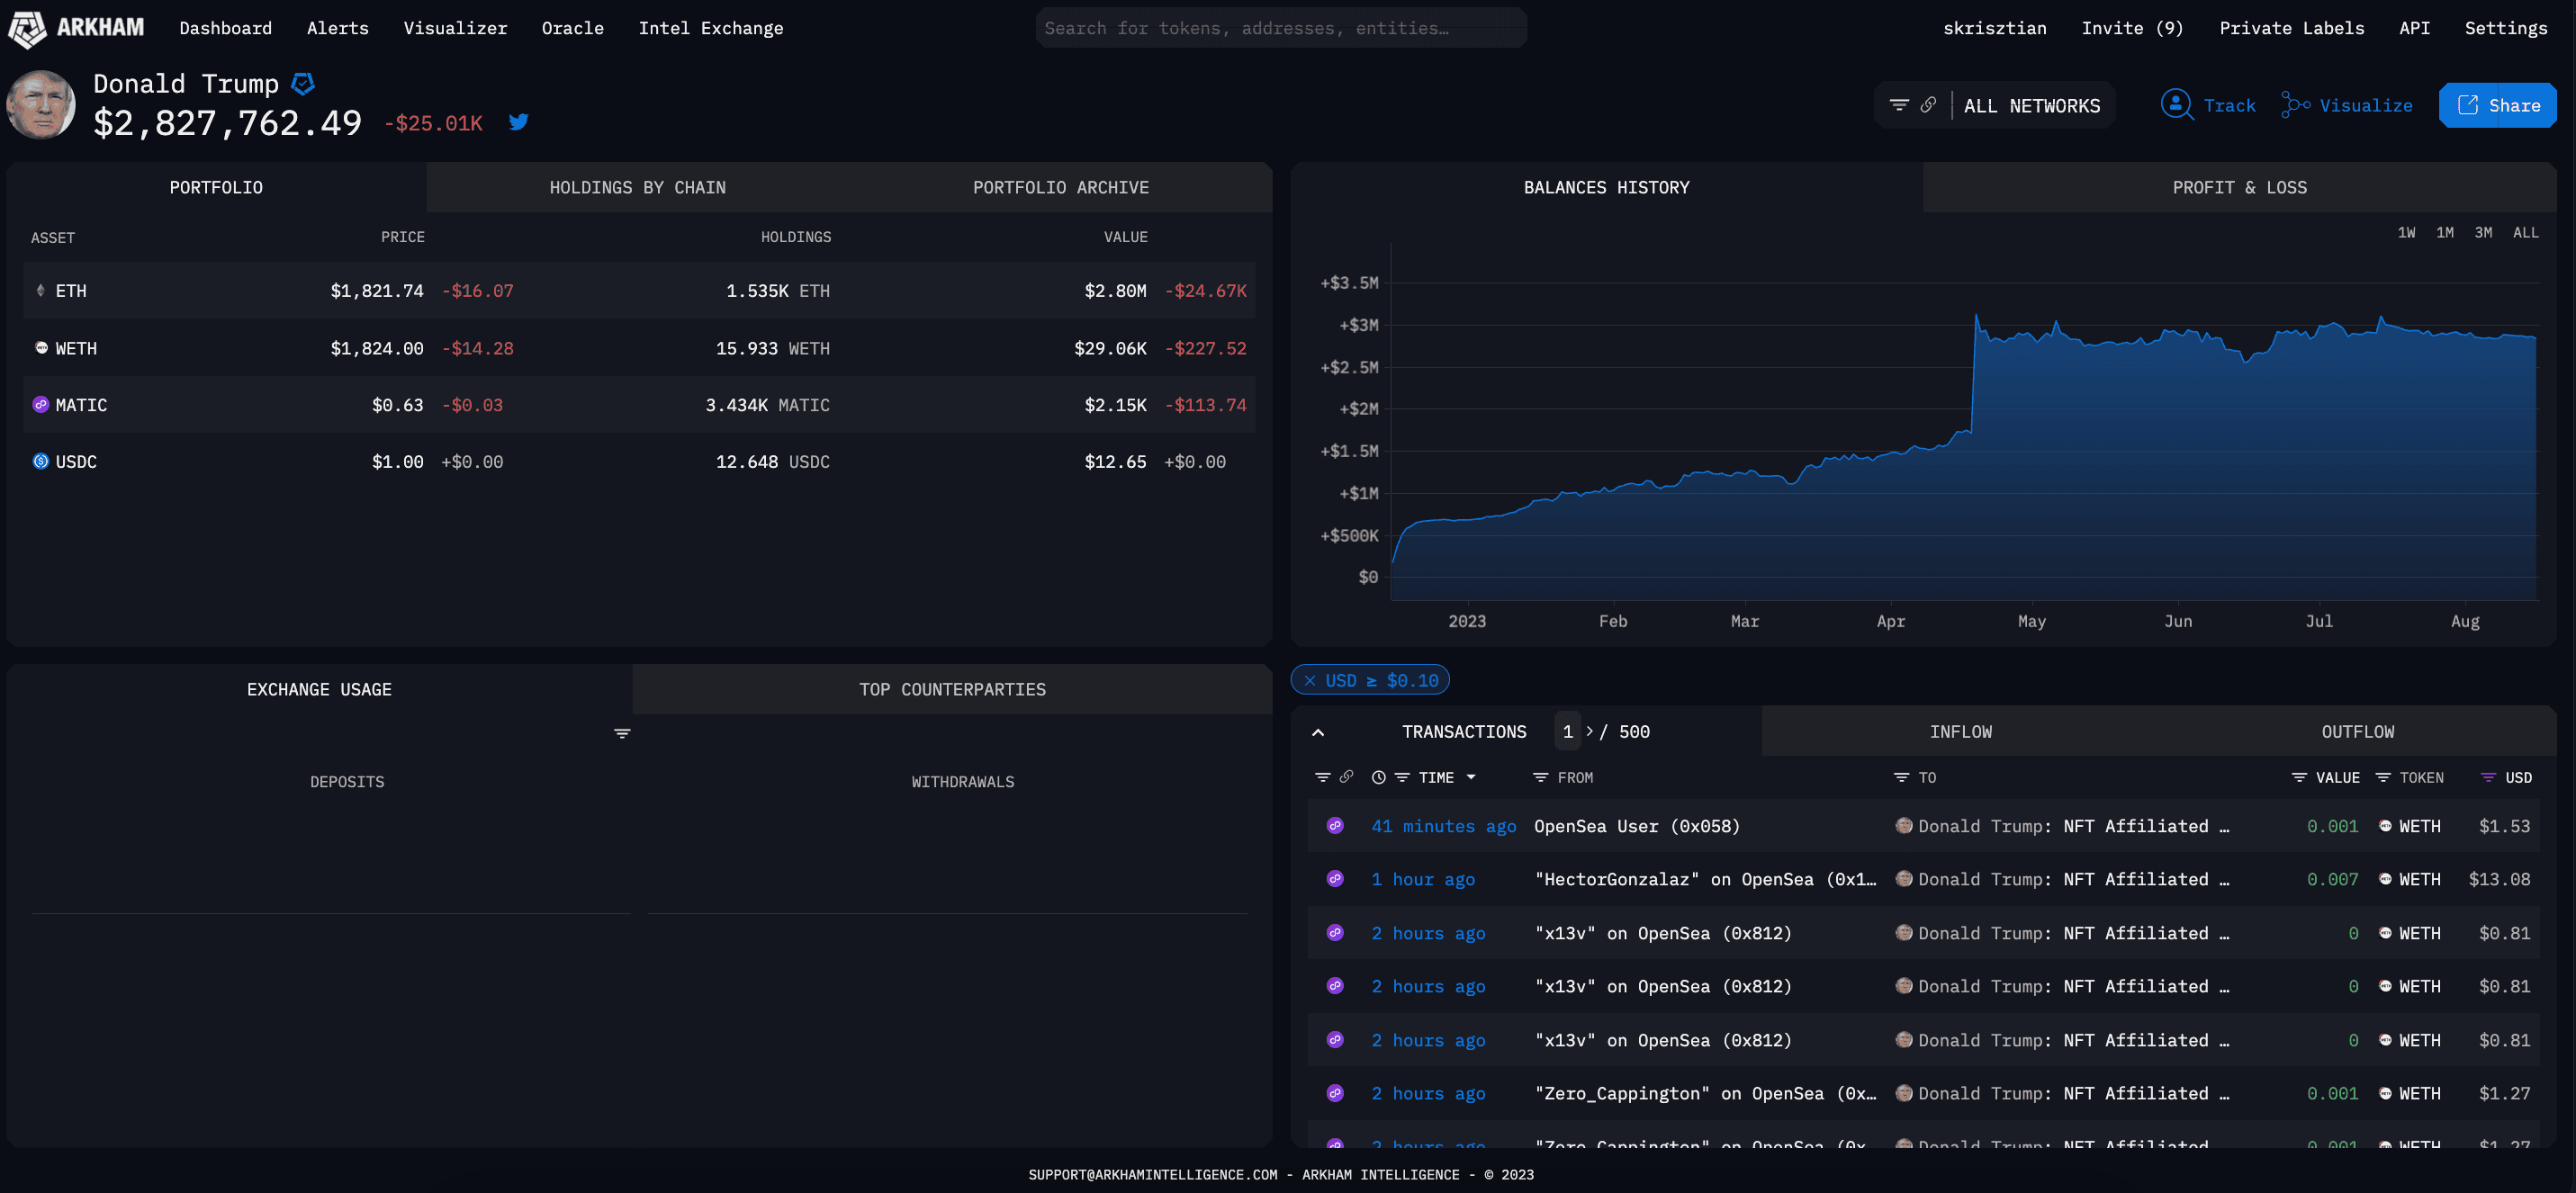Switch to the OUTFLOW tab
Image resolution: width=2576 pixels, height=1193 pixels.
pyautogui.click(x=2357, y=732)
